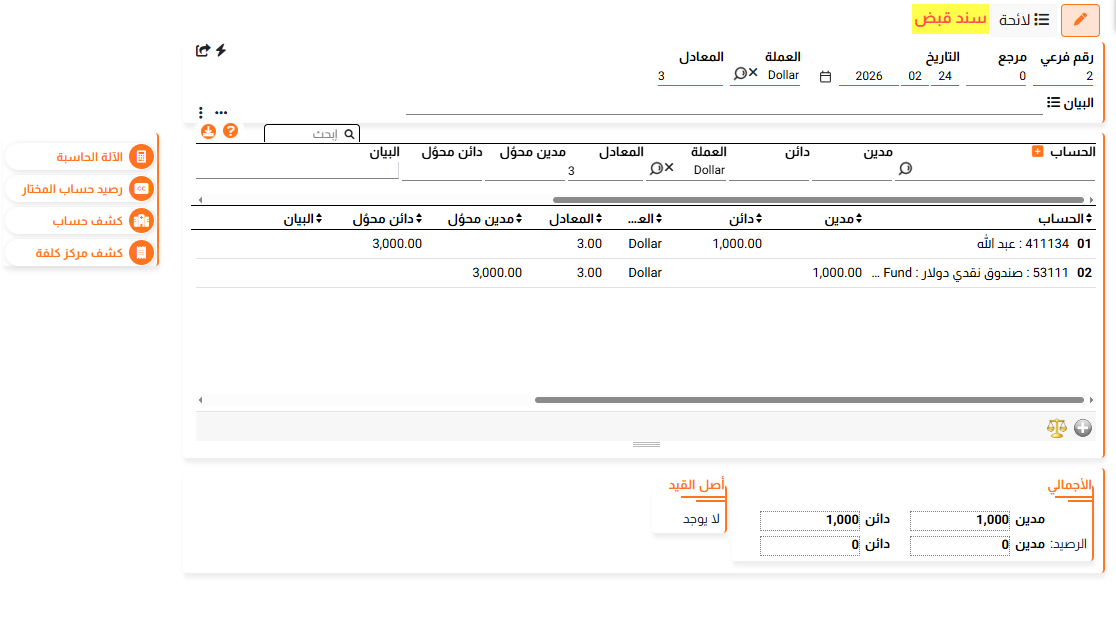Click the pencil edit button

click(x=1080, y=20)
